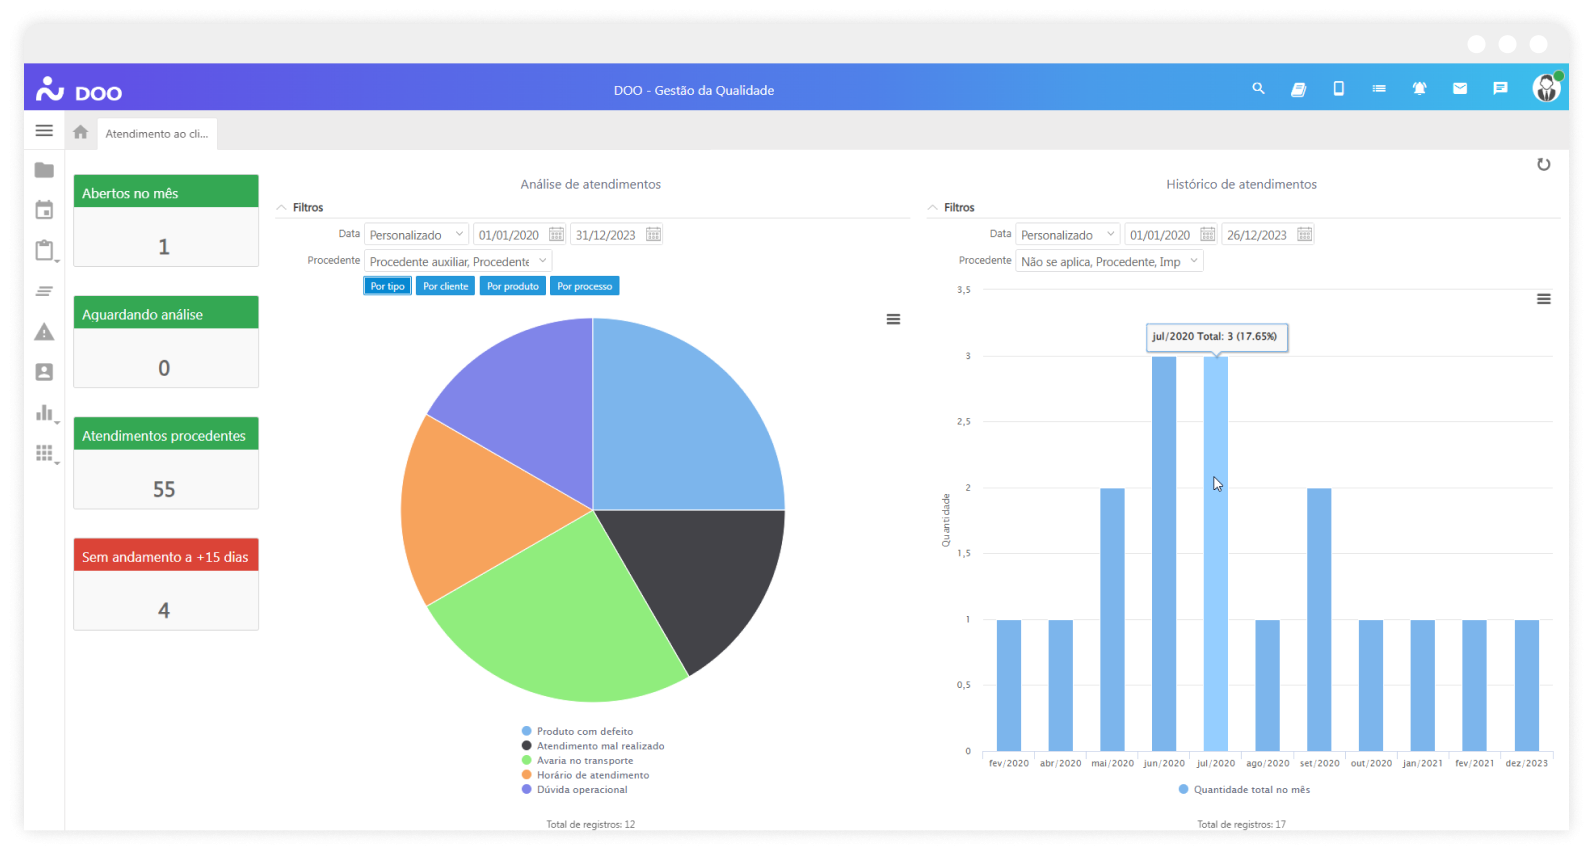Open the contact person icon in sidebar
Image resolution: width=1593 pixels, height=854 pixels.
pos(44,372)
